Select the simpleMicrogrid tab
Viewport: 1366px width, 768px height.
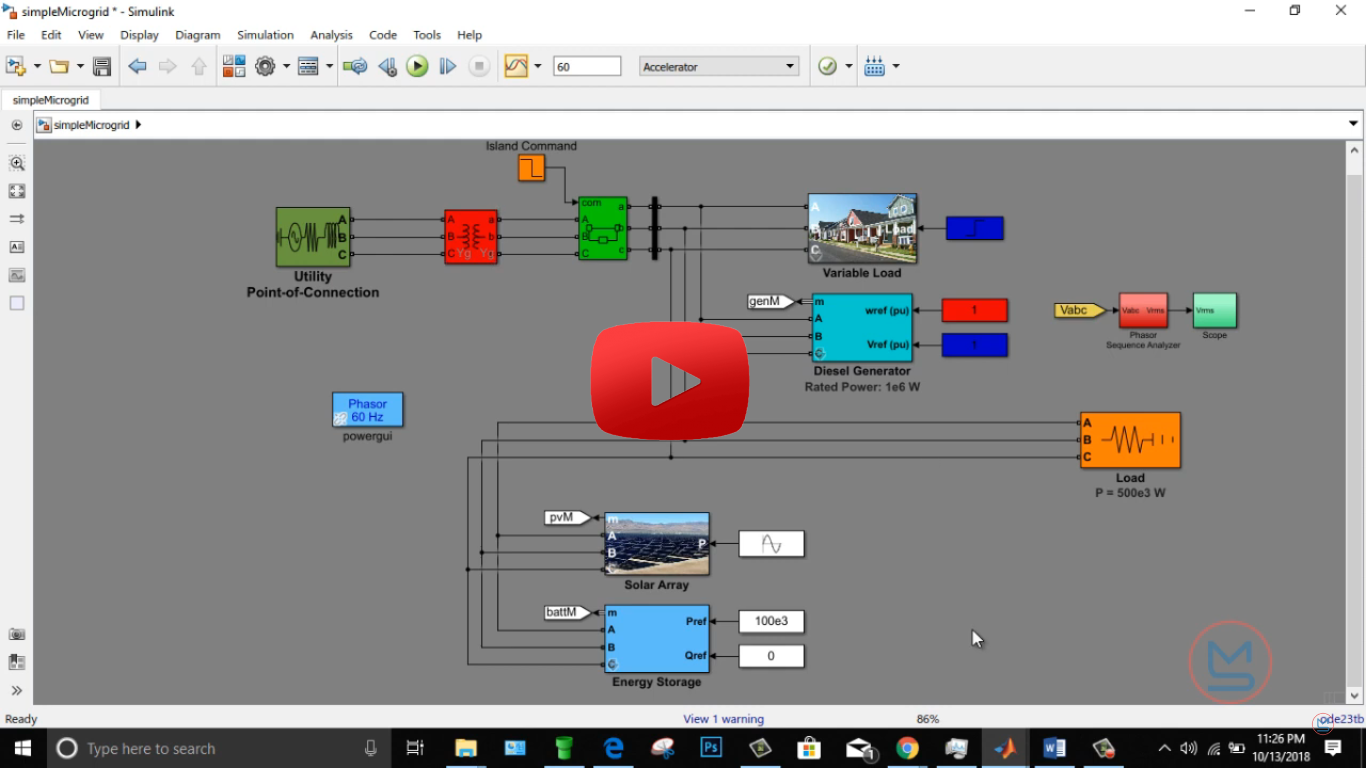pos(50,100)
